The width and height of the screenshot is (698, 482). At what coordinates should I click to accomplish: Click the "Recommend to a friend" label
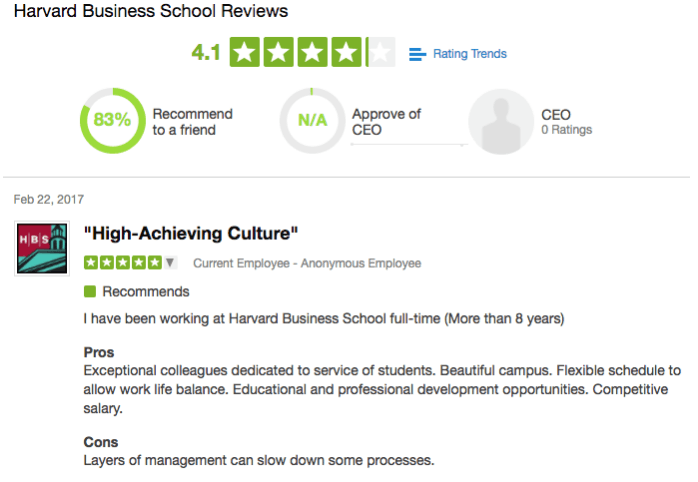pos(192,122)
